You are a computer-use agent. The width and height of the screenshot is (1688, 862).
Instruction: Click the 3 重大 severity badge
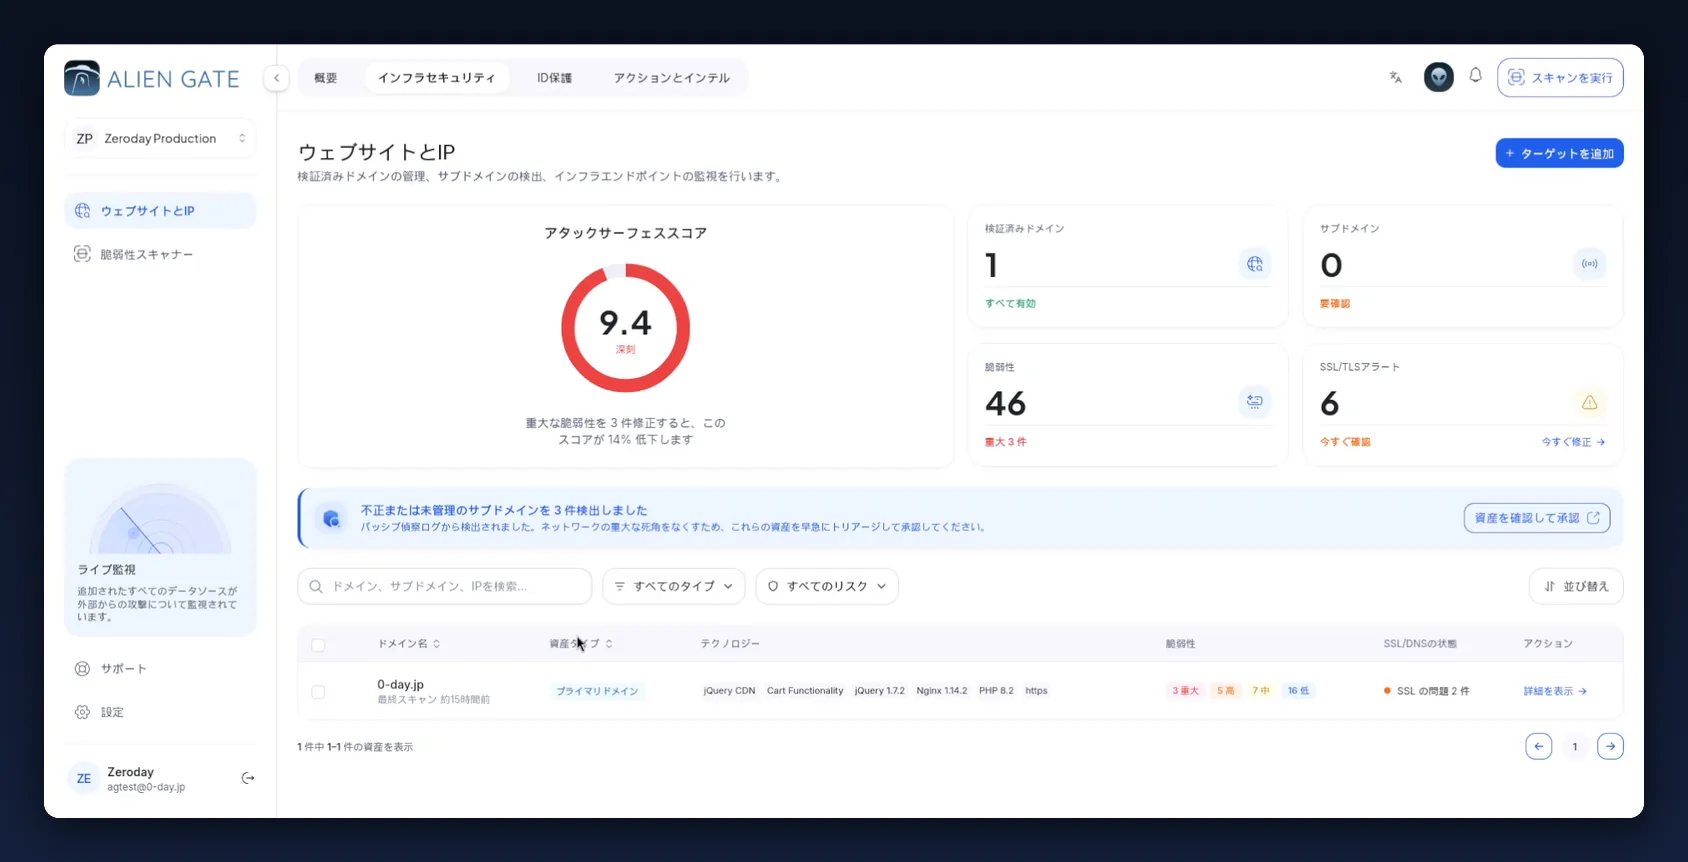pyautogui.click(x=1185, y=691)
